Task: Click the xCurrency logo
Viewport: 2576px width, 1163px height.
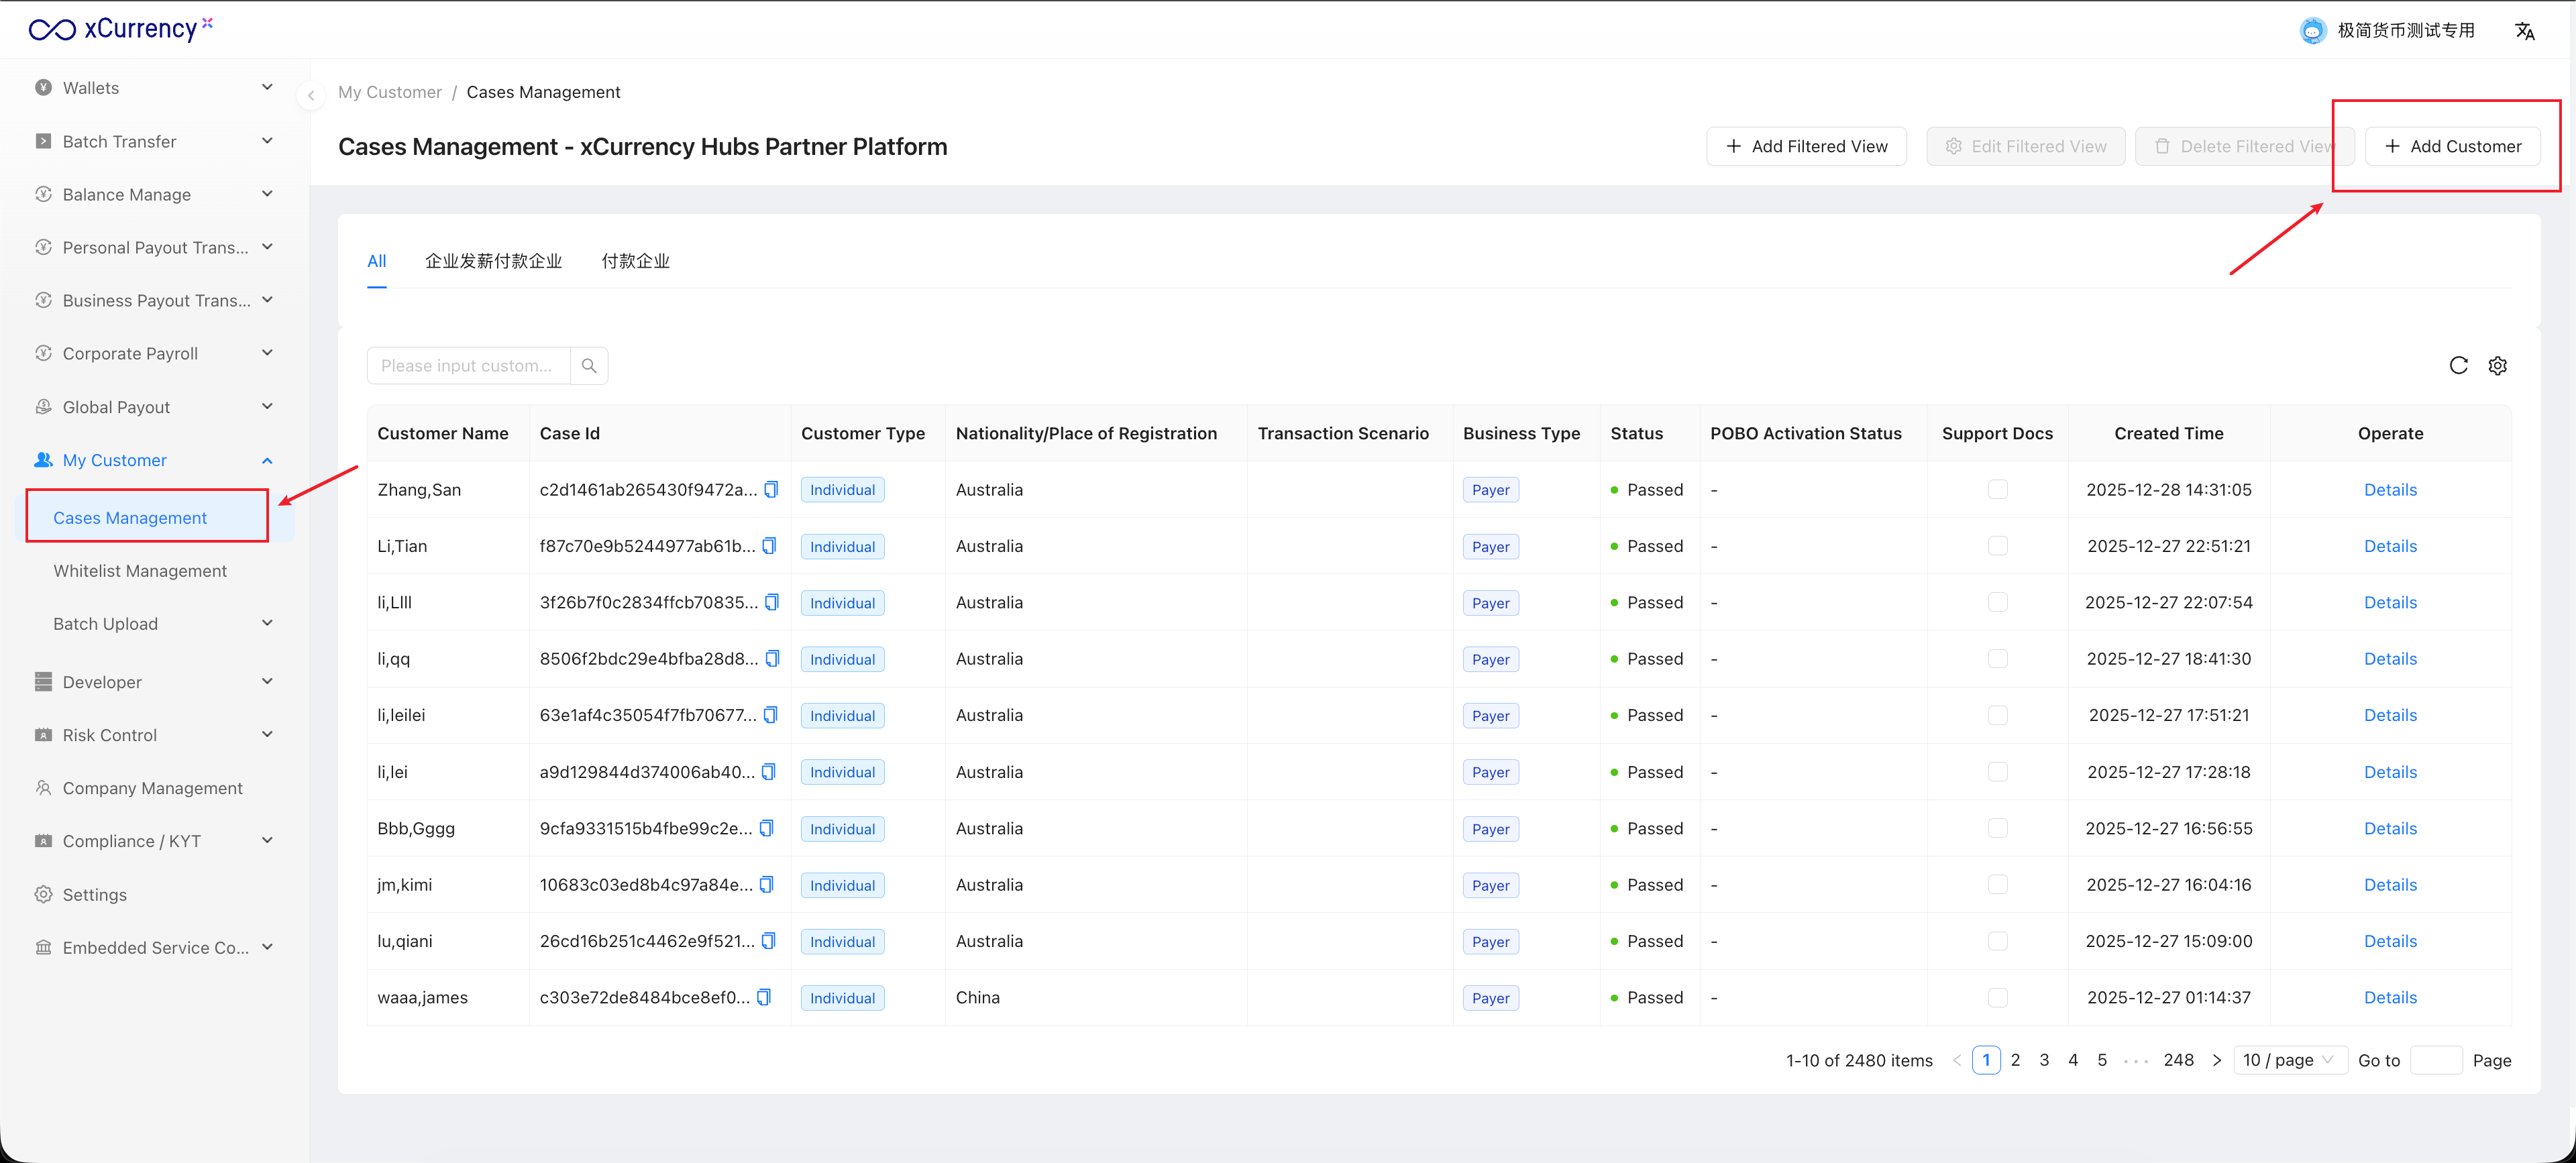Action: [120, 29]
